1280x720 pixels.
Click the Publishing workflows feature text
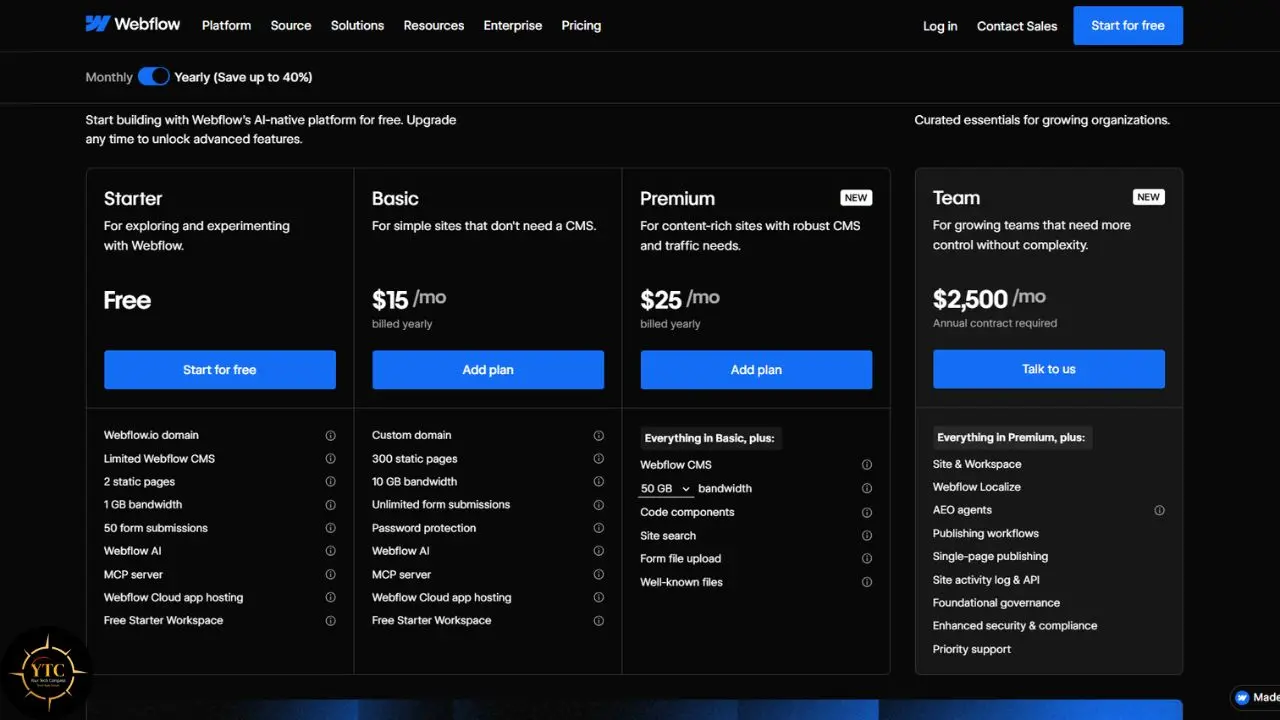coord(986,533)
